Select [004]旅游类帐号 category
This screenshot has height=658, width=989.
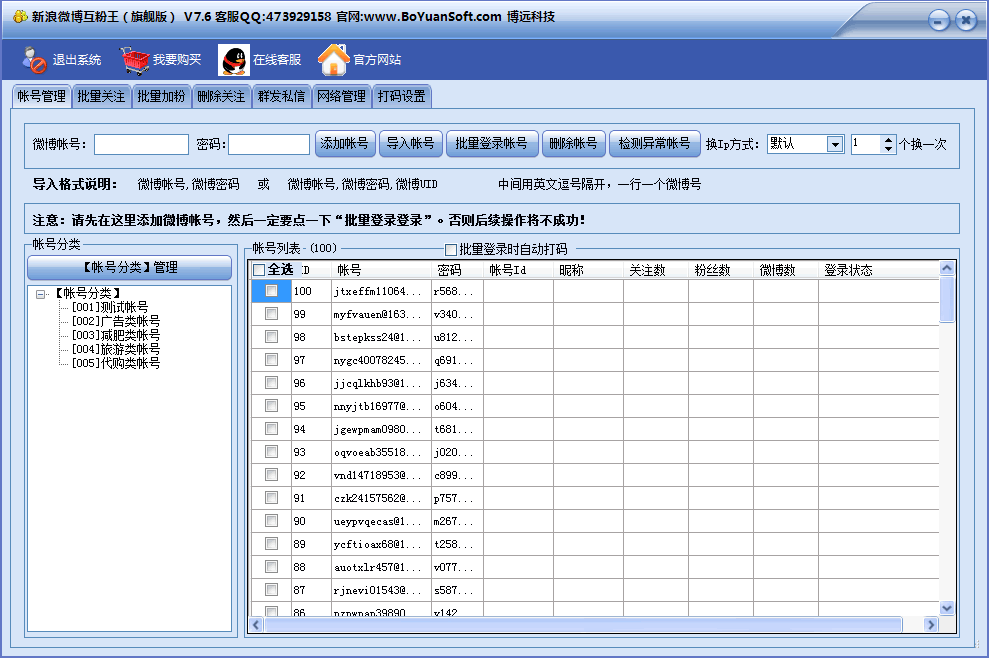pyautogui.click(x=116, y=349)
